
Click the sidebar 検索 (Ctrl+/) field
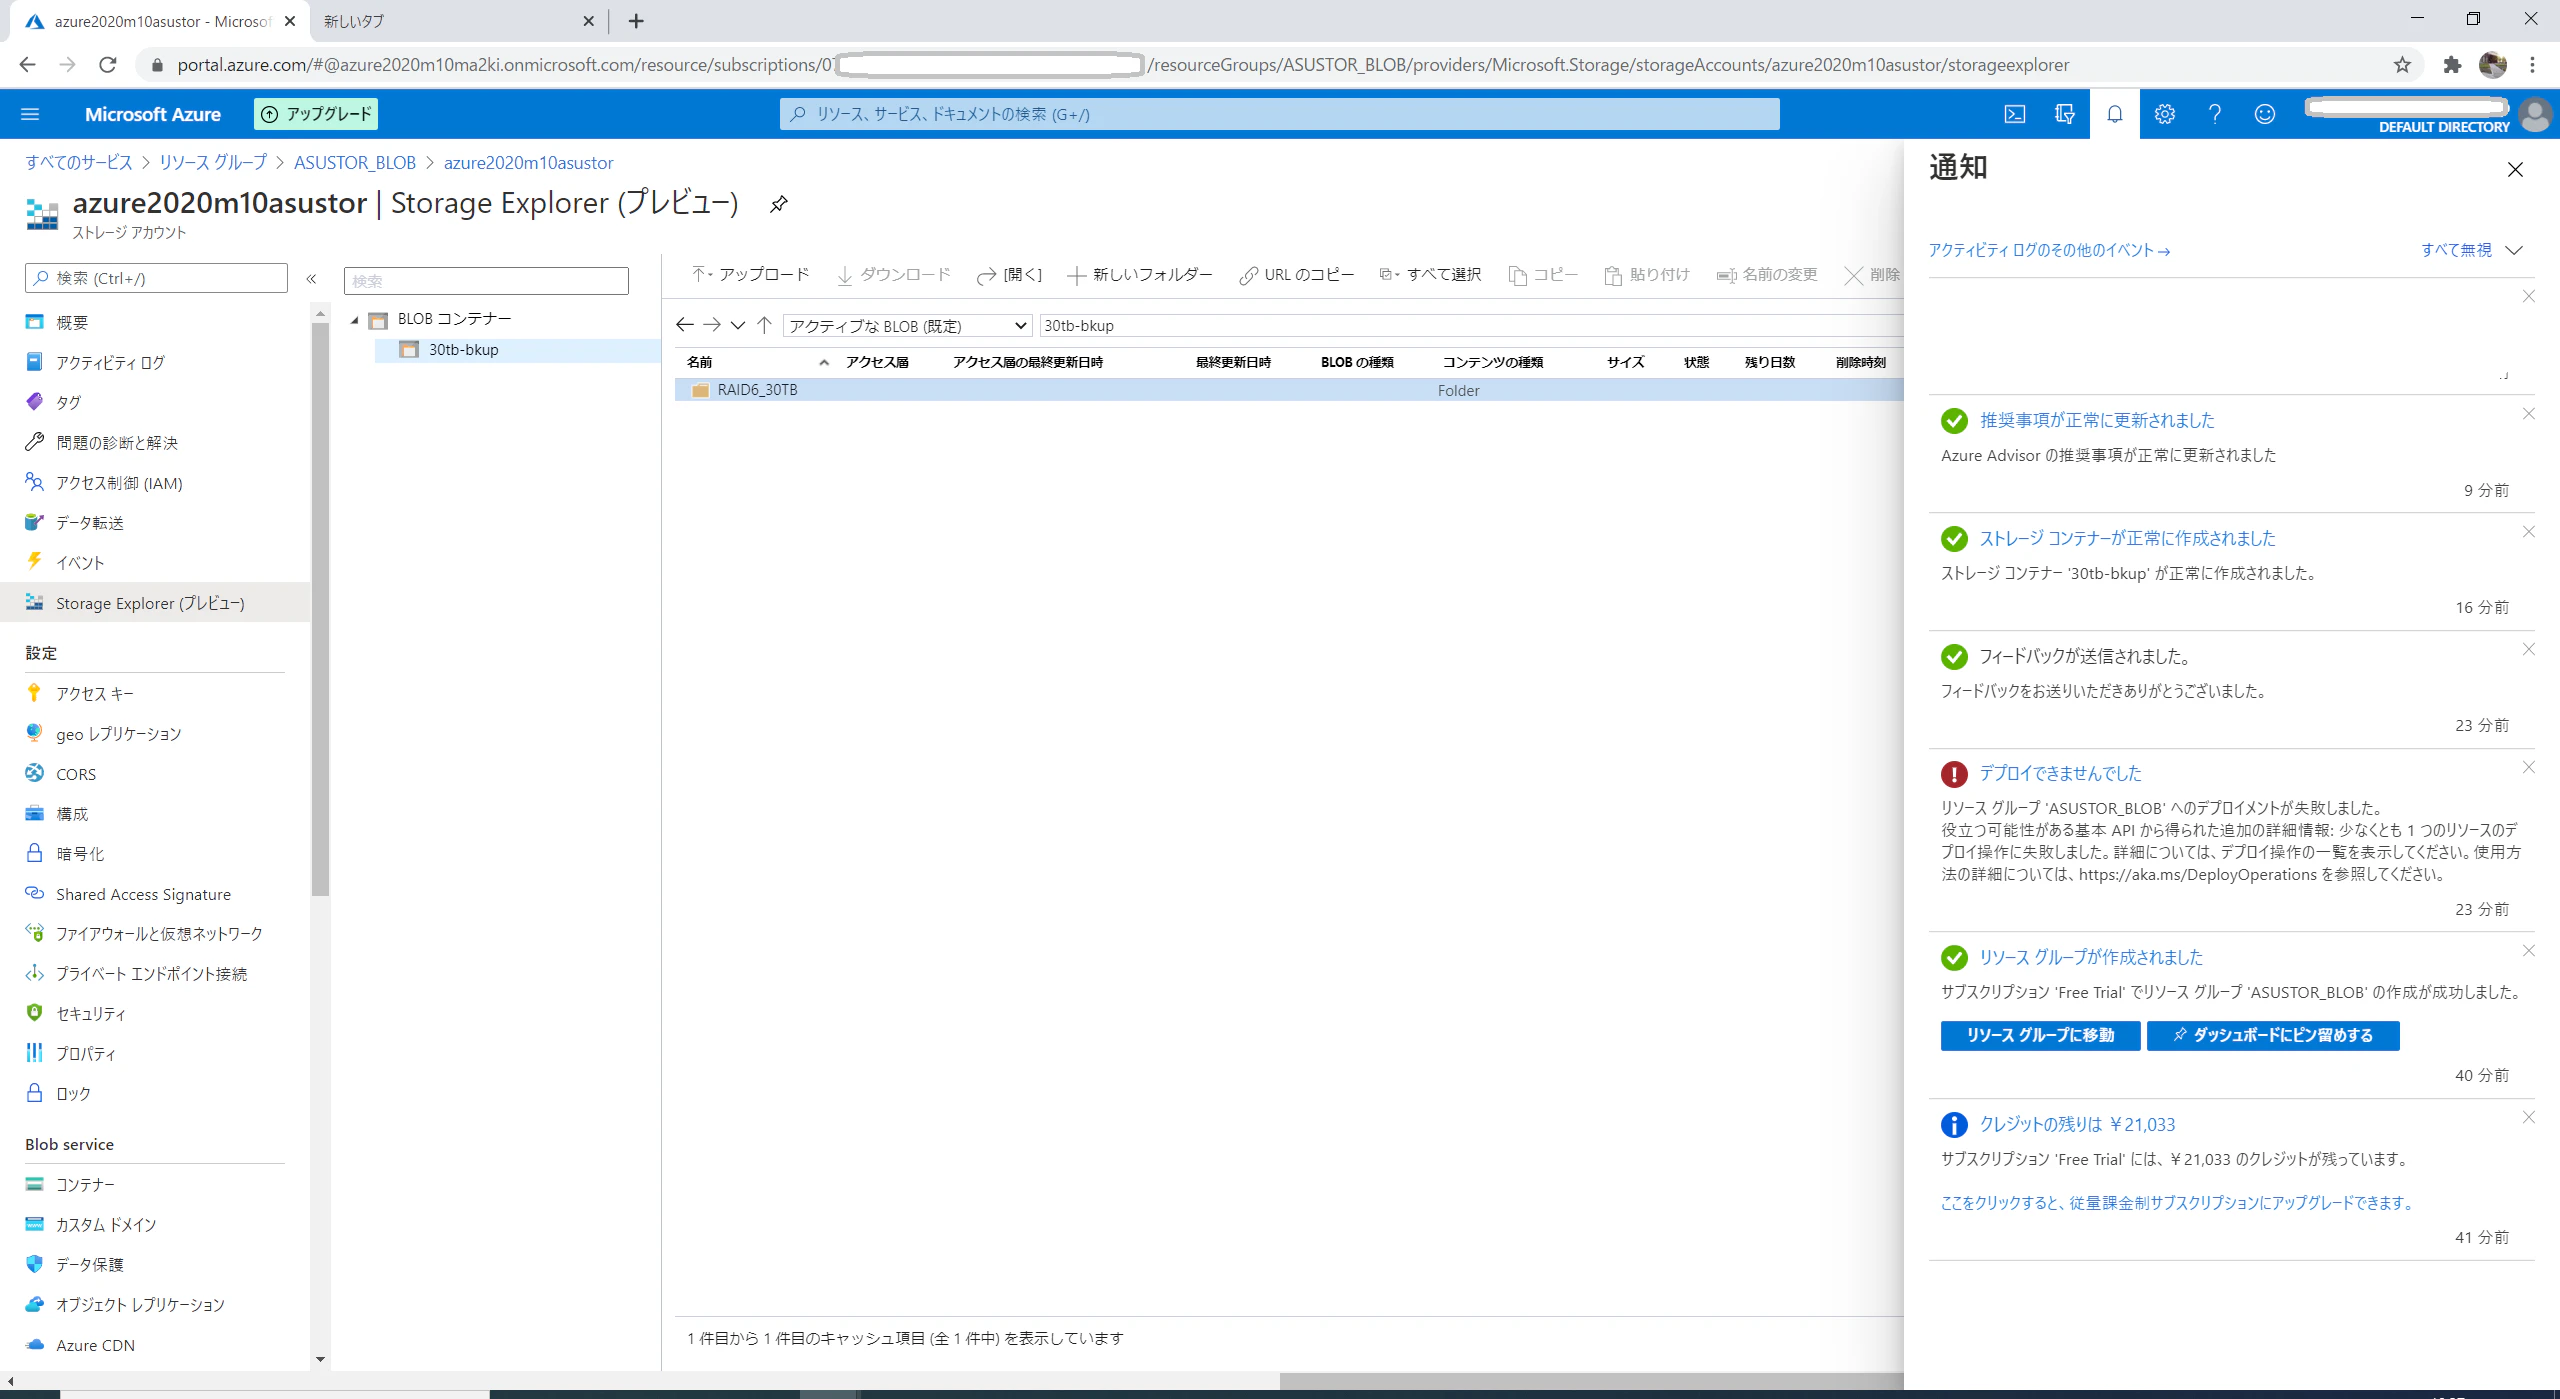(x=156, y=278)
